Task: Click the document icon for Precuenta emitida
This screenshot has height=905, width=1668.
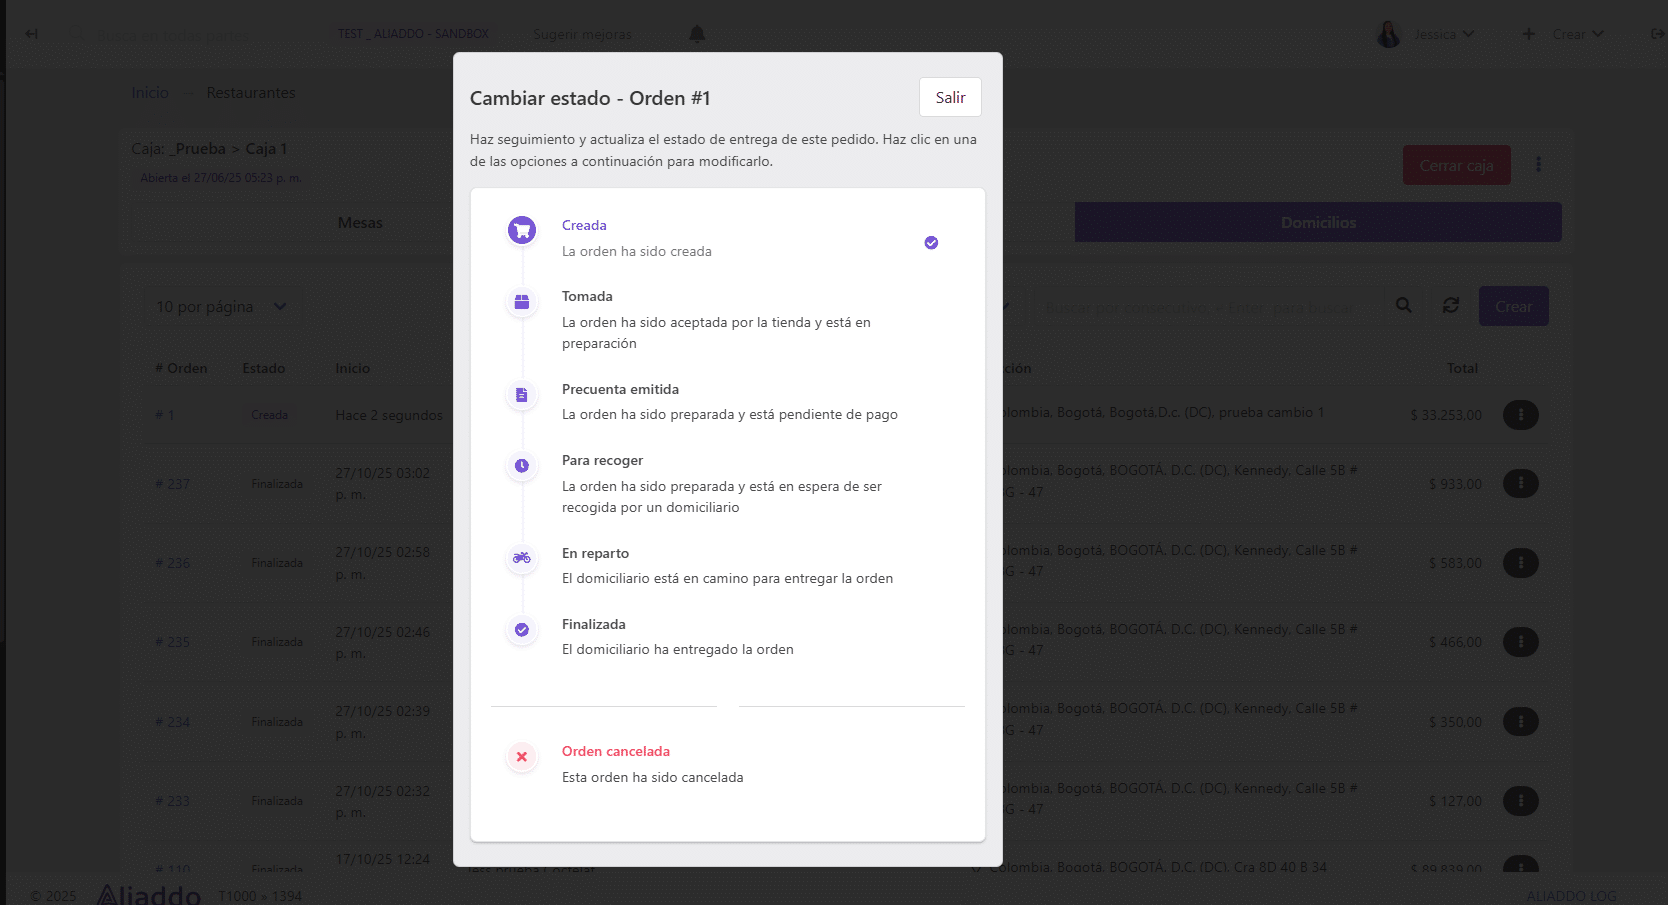Action: tap(521, 395)
